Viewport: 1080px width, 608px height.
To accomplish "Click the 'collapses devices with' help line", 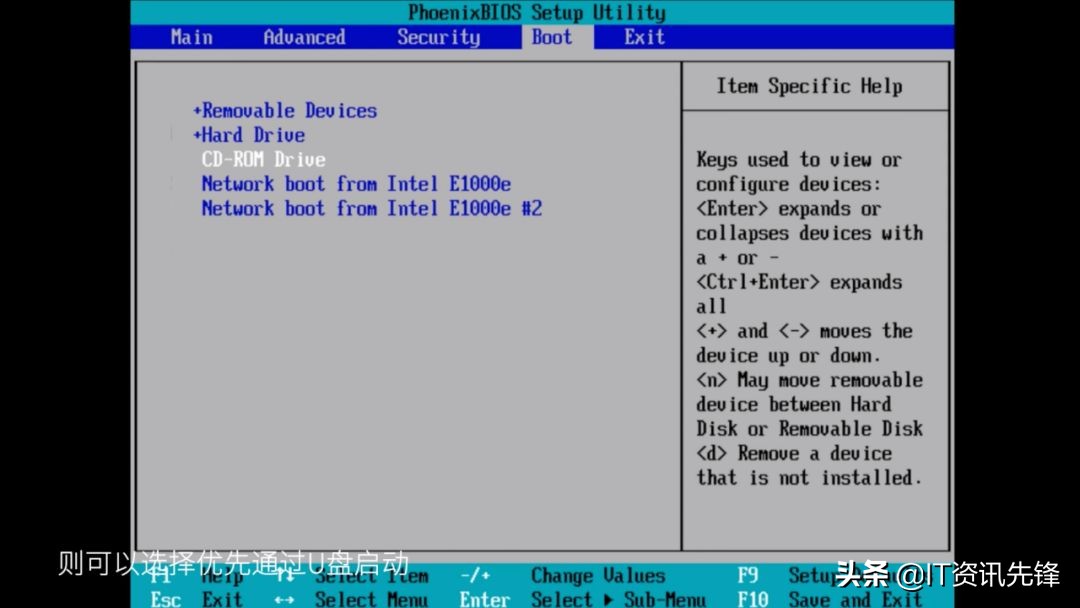I will click(x=809, y=233).
